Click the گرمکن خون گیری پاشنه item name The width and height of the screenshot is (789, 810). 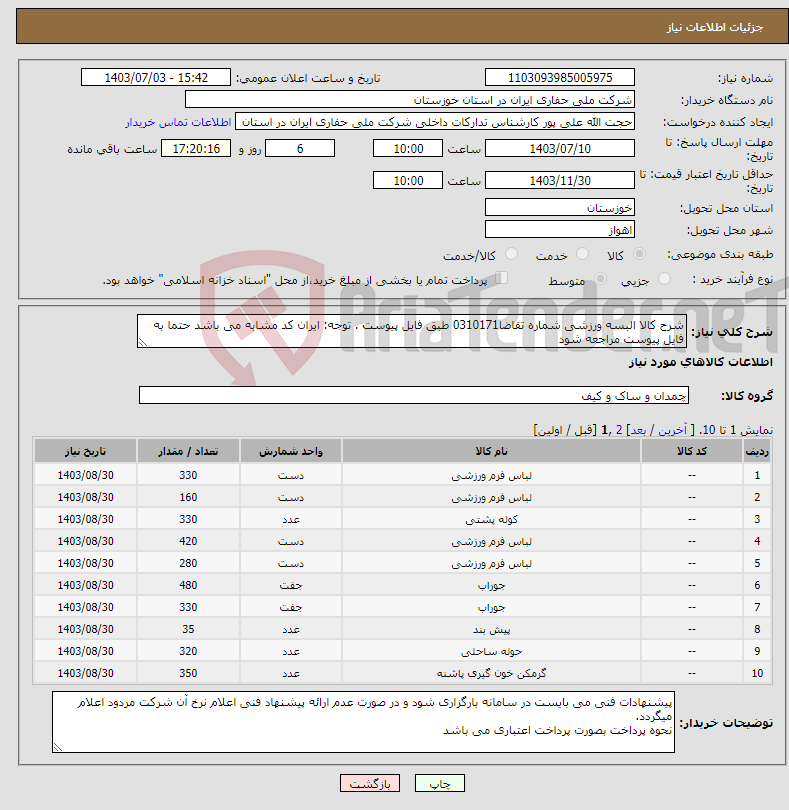pyautogui.click(x=491, y=673)
